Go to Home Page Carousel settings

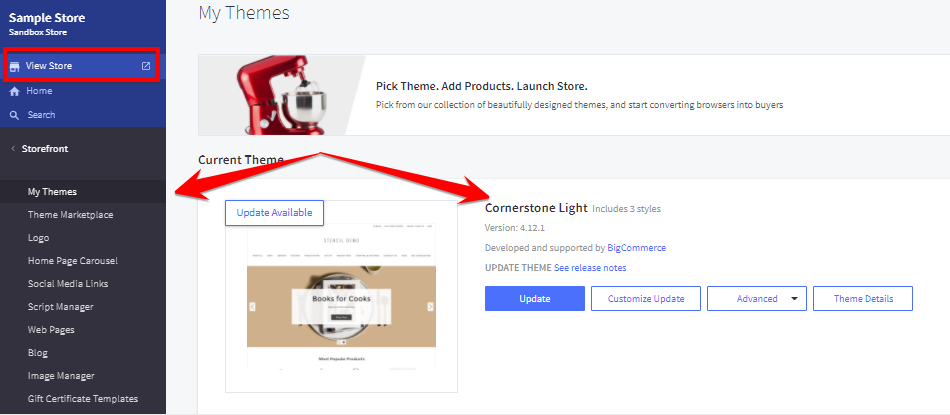(73, 261)
